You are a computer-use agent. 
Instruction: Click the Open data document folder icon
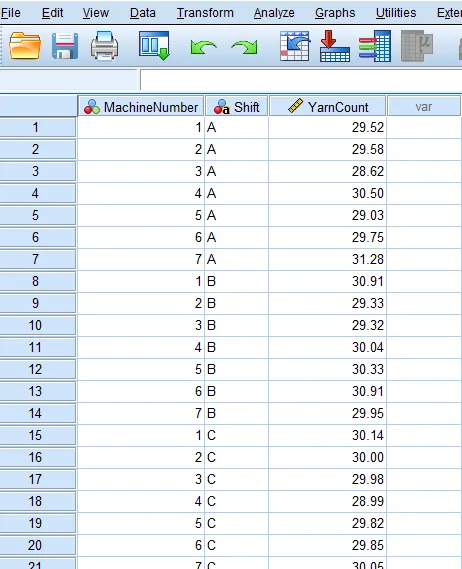25,46
